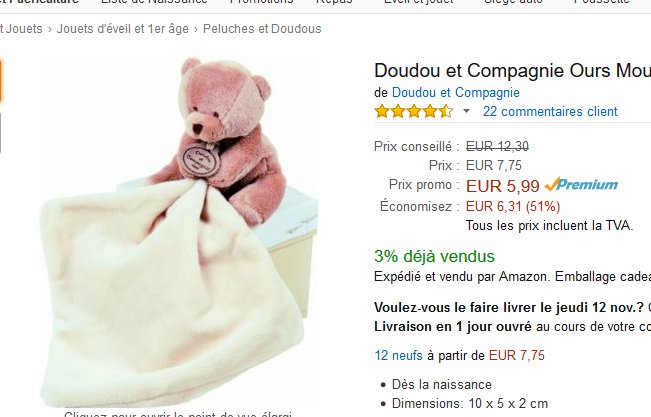Open the Eveil et jouet tab
This screenshot has height=417, width=651.
click(418, 2)
